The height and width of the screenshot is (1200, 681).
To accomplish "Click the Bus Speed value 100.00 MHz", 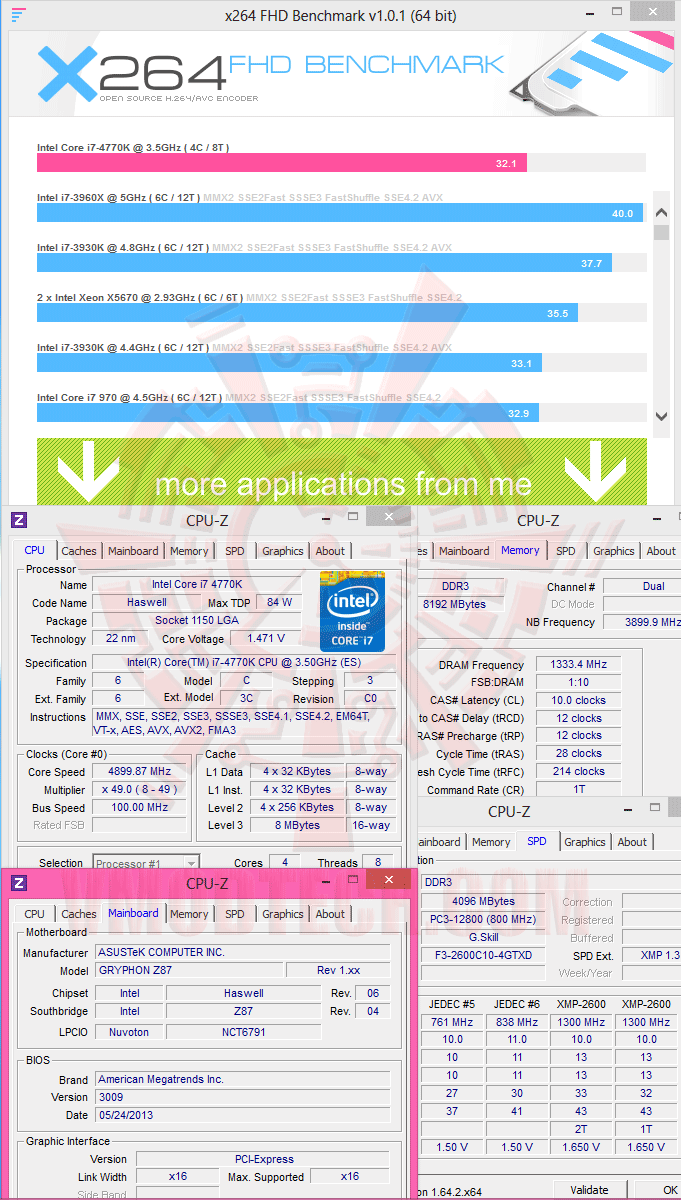I will point(140,807).
